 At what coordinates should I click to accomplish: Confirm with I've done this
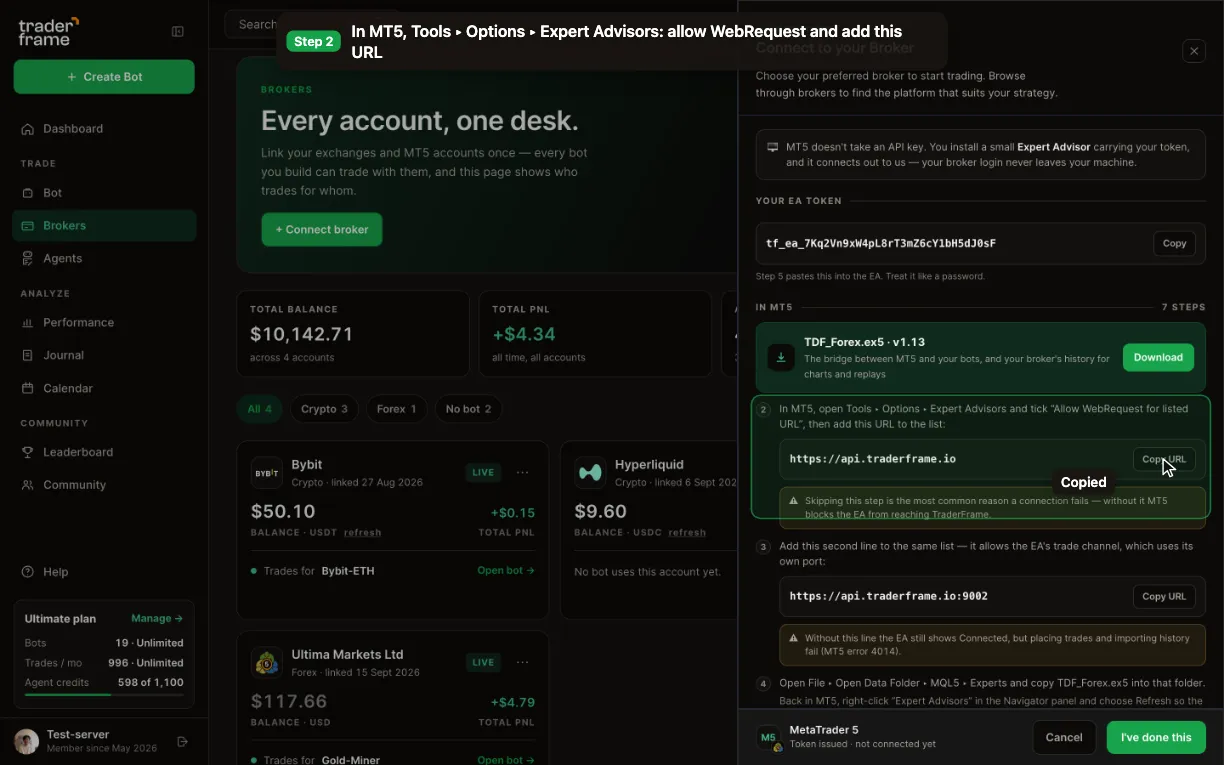pyautogui.click(x=1156, y=737)
